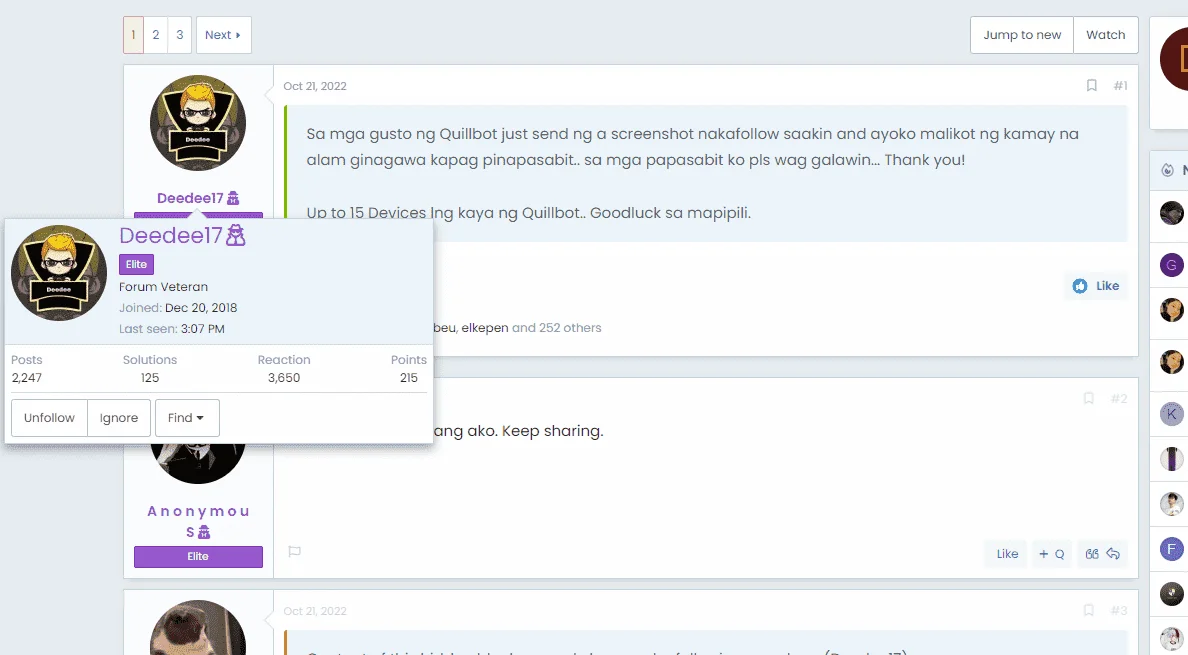This screenshot has width=1188, height=655.
Task: Open the dark avatar below the 'F' avatar
Action: point(1172,594)
